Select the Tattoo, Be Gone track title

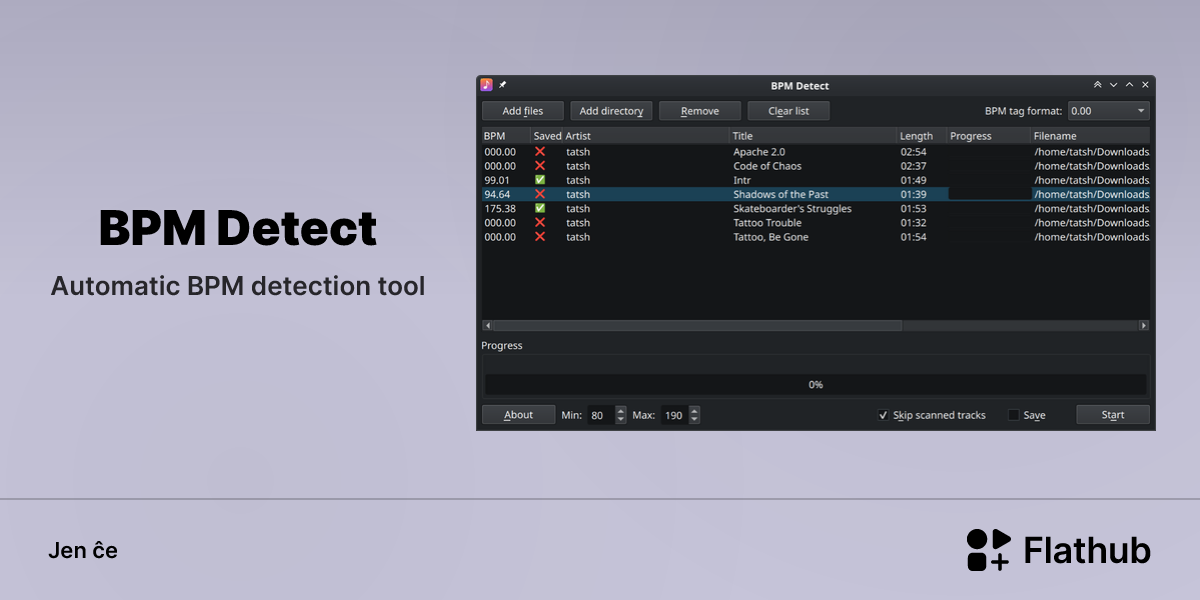tap(771, 237)
